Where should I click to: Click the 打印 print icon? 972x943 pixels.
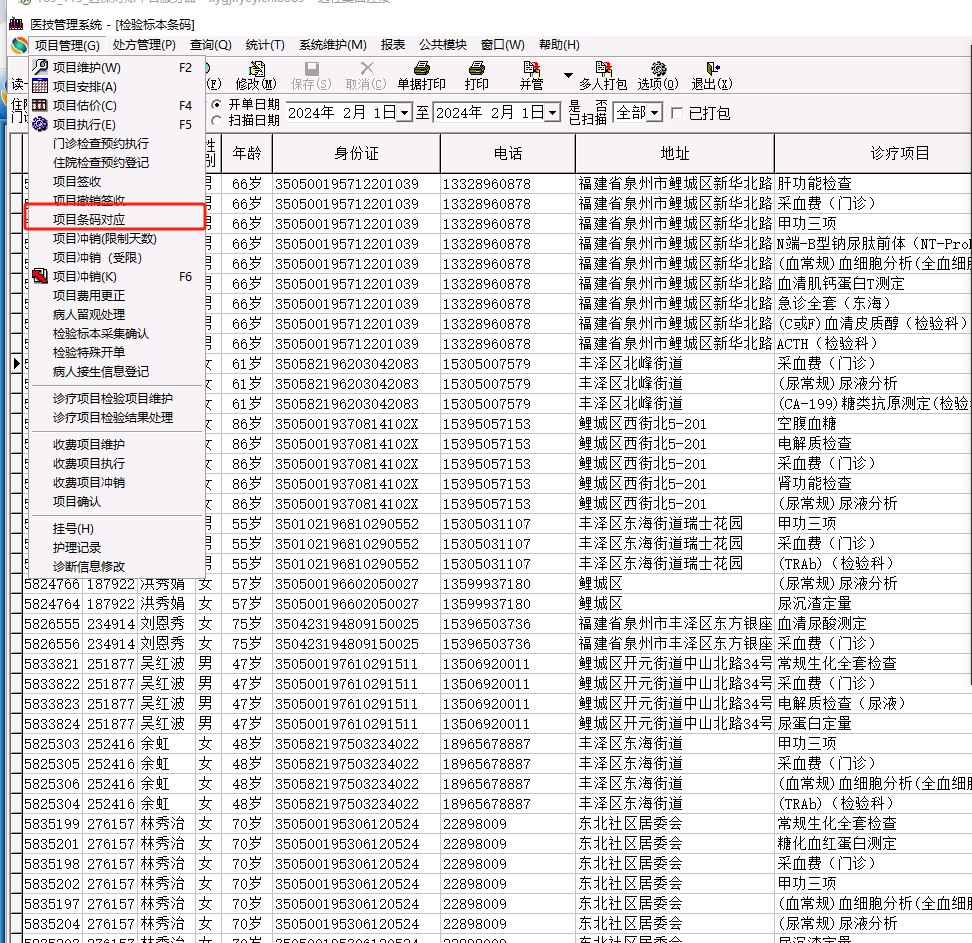(x=477, y=68)
